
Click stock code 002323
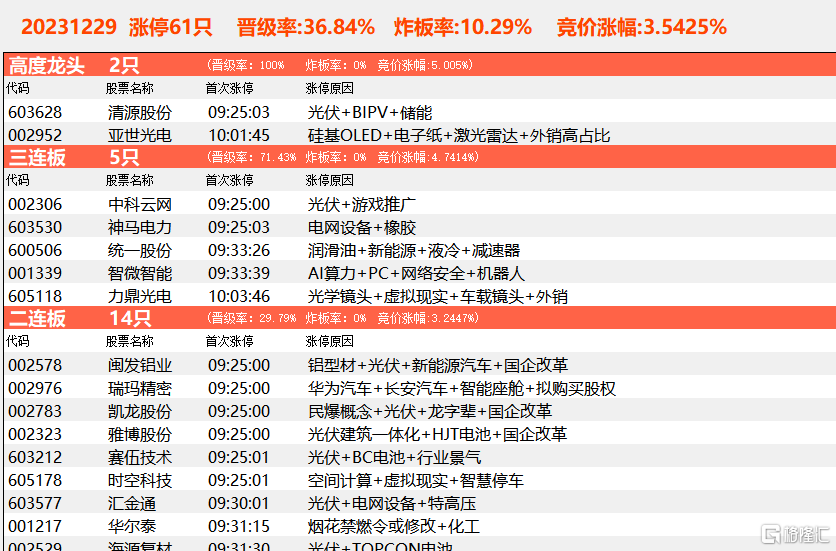[35, 434]
